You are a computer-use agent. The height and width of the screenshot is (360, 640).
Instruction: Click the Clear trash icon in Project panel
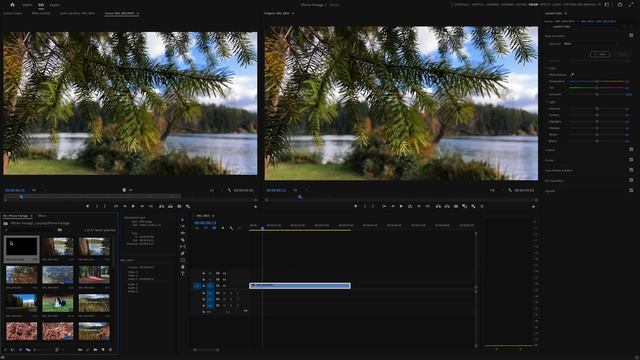point(110,350)
